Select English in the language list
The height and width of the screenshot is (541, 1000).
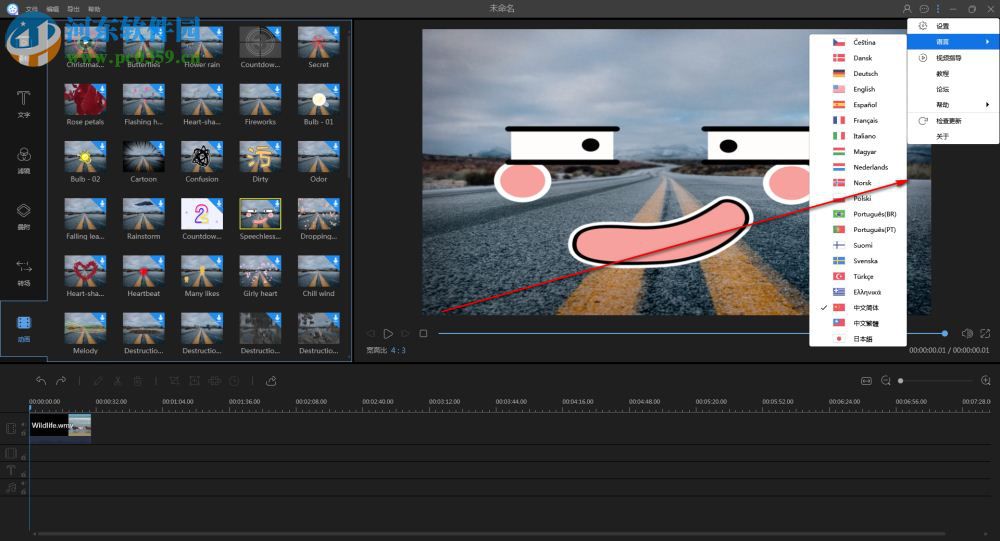(863, 89)
